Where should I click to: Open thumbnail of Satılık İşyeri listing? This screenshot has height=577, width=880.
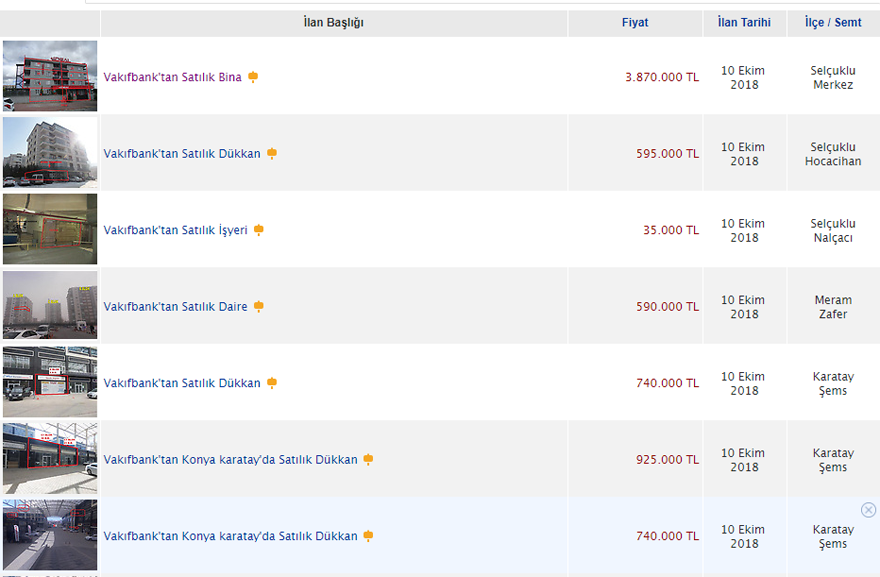point(50,229)
